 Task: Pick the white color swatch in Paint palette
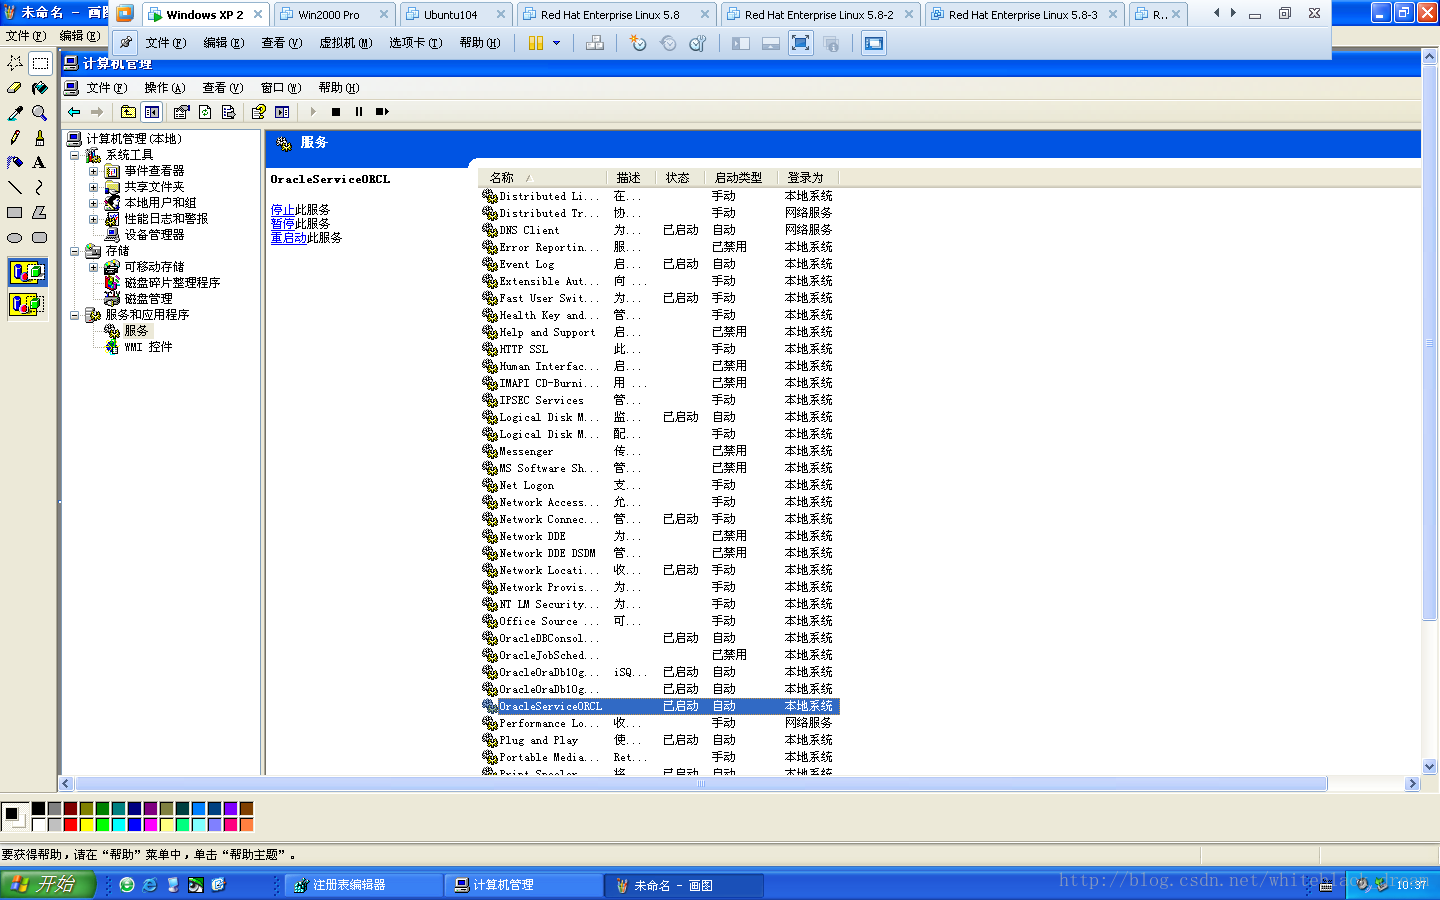point(38,825)
